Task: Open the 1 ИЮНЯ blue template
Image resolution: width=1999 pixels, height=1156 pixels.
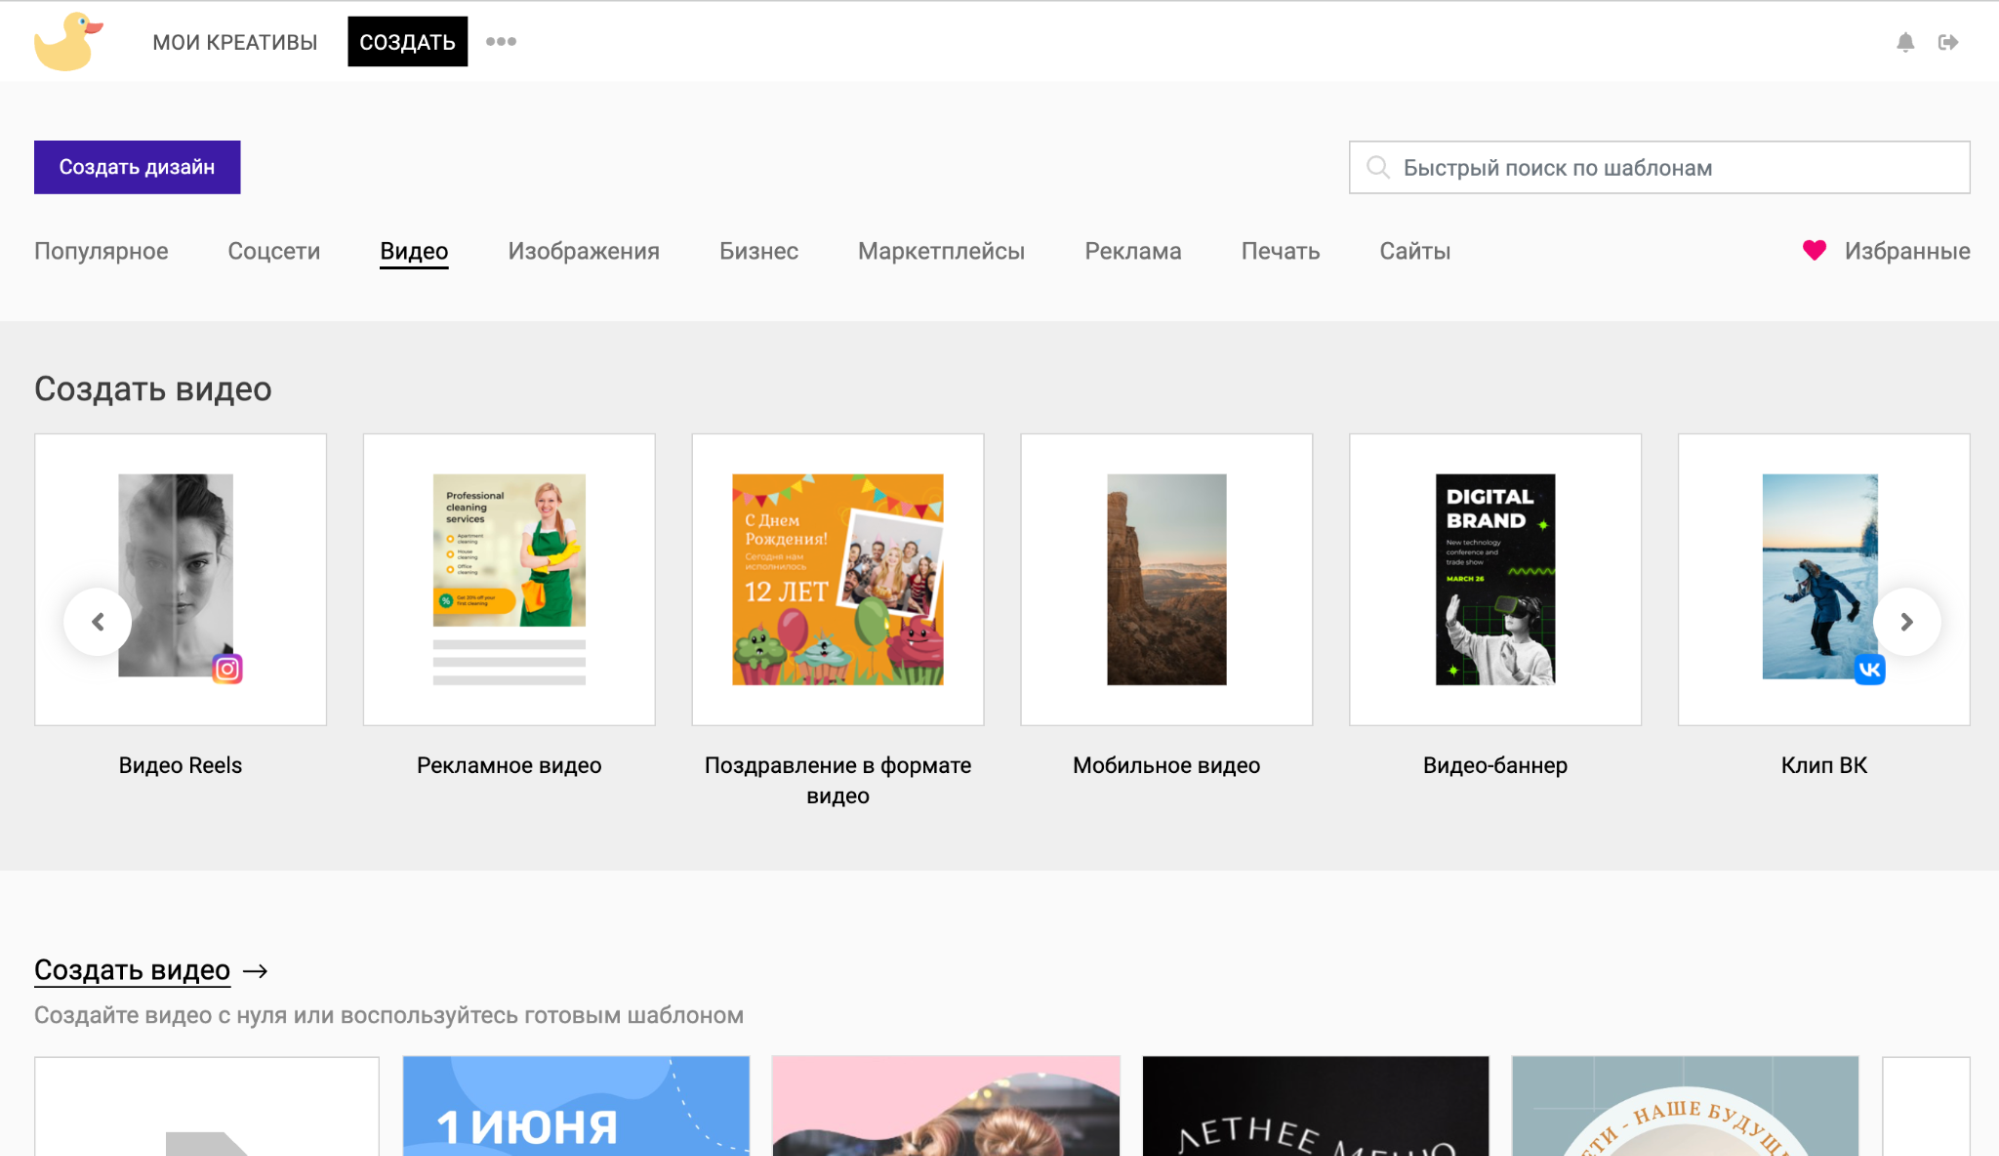Action: point(576,1106)
